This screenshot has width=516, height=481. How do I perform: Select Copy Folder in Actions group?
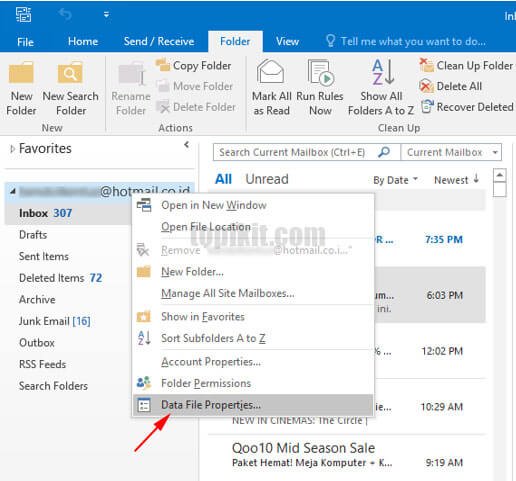[194, 66]
